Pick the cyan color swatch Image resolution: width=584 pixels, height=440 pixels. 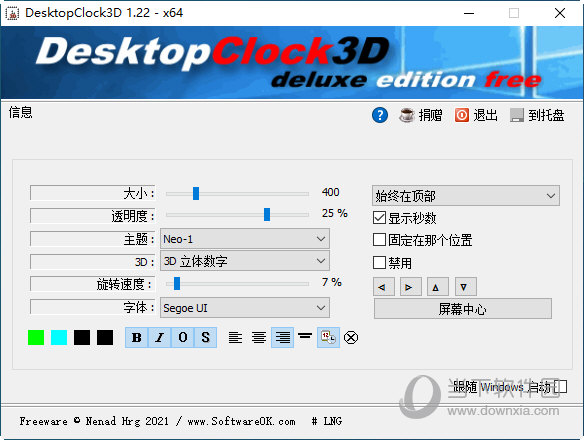pos(59,338)
